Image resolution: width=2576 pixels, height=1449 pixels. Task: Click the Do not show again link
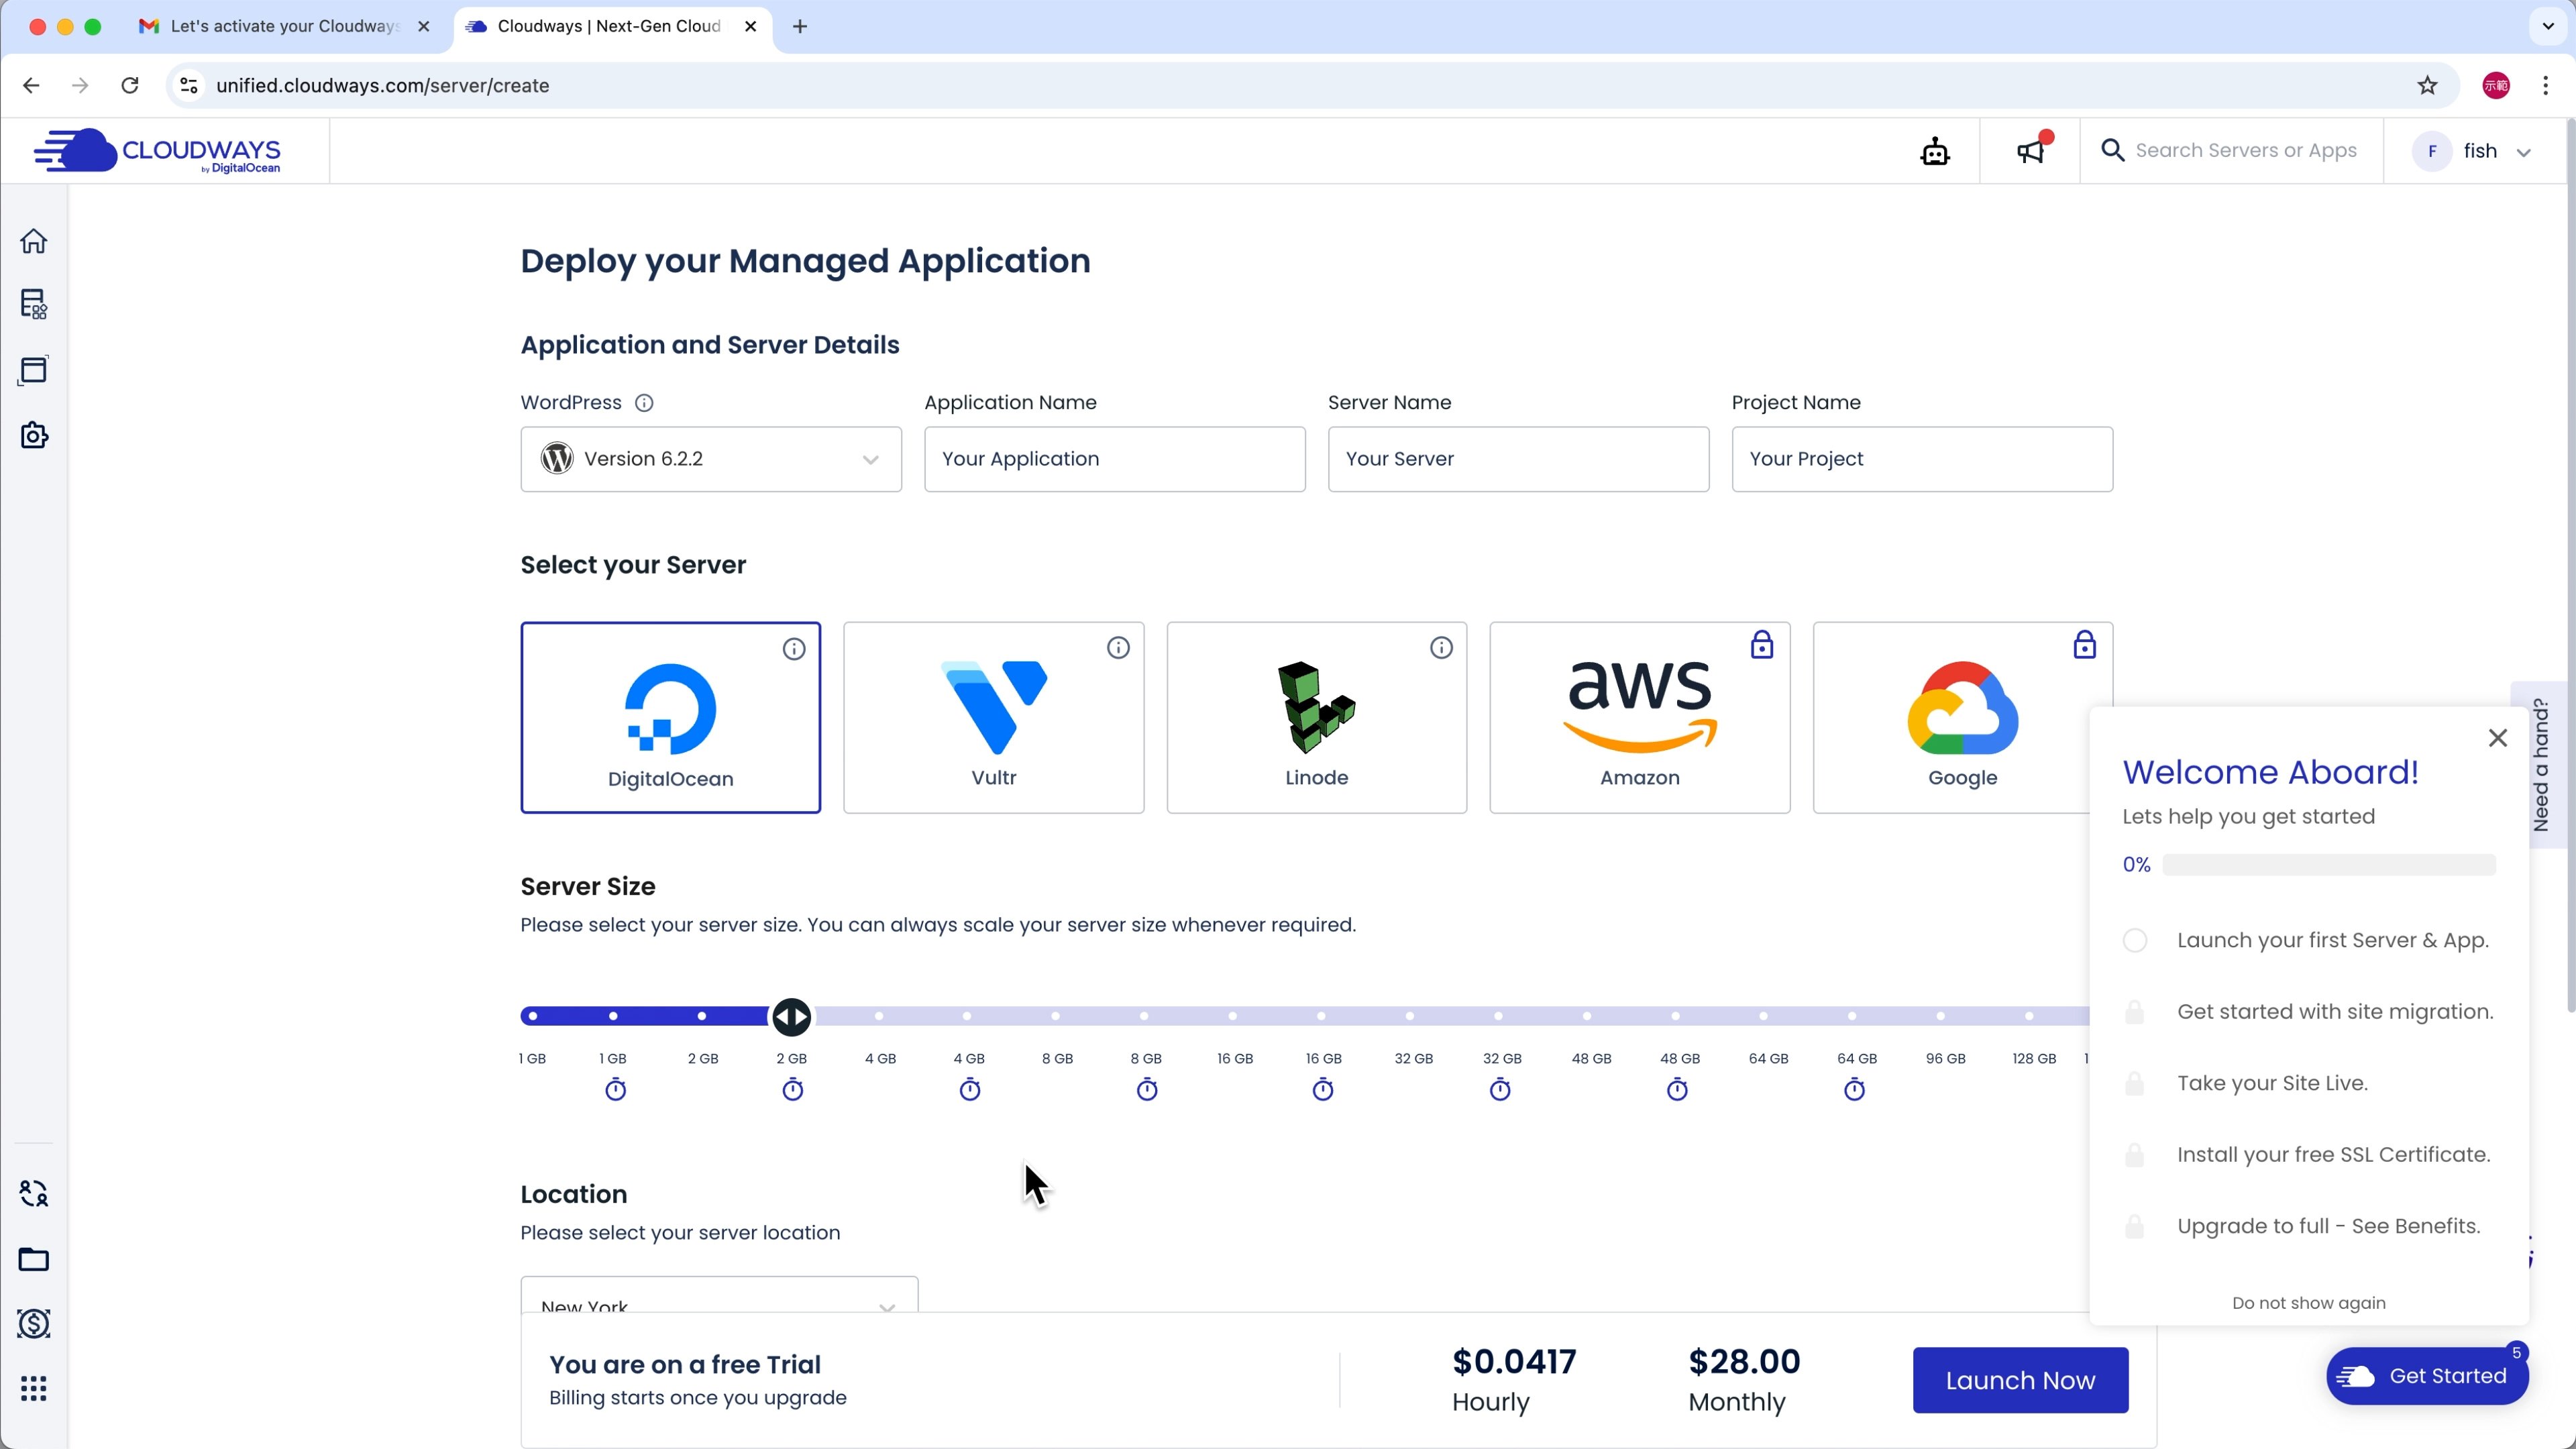[2308, 1302]
